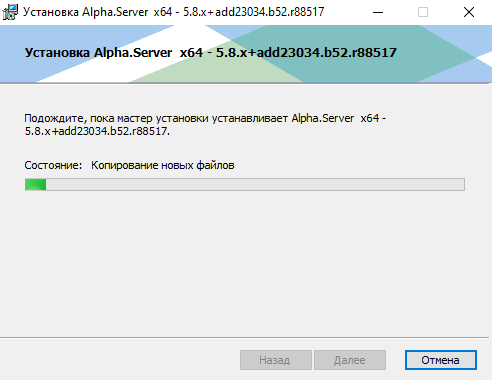The image size is (492, 380).
Task: Close the installer window with X
Action: (x=469, y=12)
